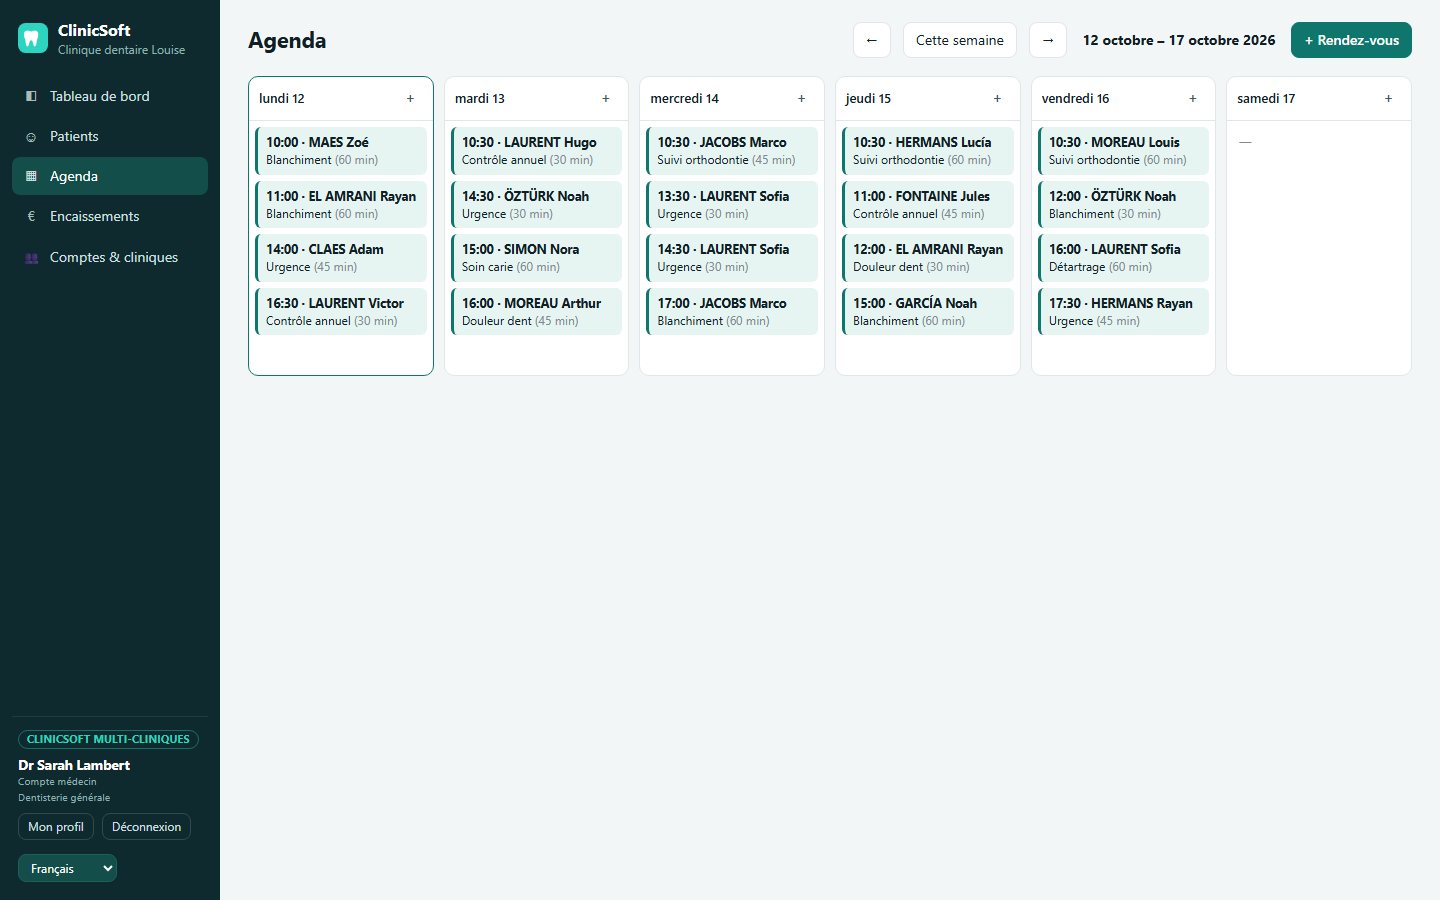Open the 15:00 GARCÍA Noah appointment
This screenshot has height=900, width=1440.
click(928, 312)
